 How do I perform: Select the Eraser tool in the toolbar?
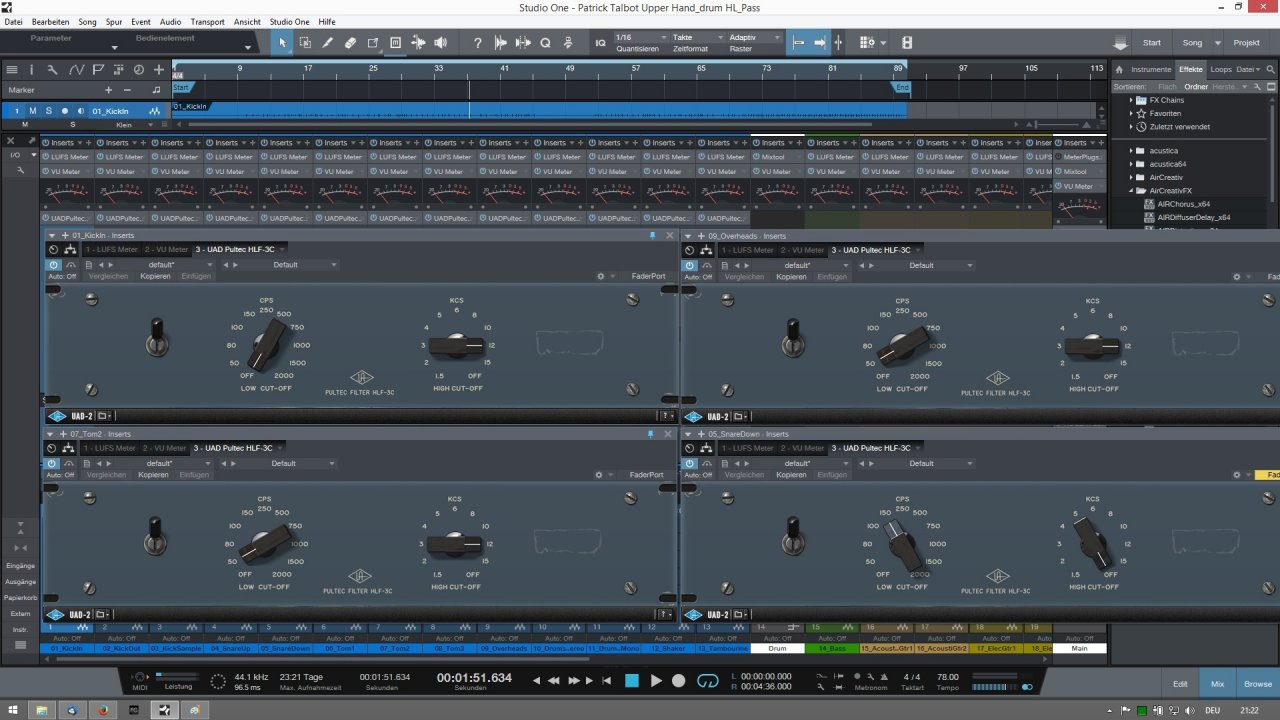click(350, 43)
